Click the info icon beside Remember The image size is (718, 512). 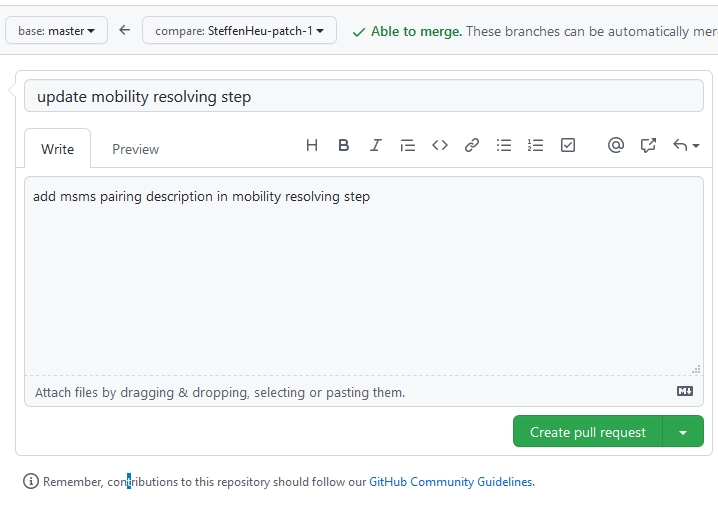tap(31, 481)
